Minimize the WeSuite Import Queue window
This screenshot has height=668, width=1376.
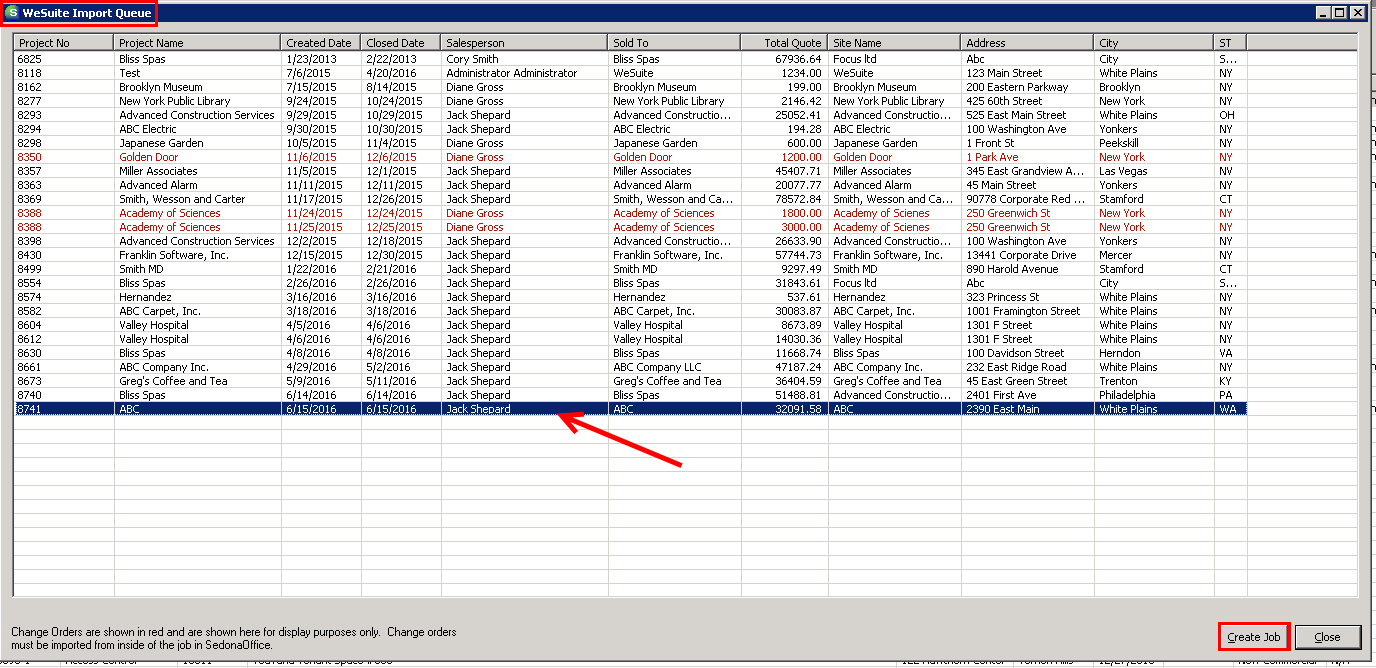coord(1324,13)
